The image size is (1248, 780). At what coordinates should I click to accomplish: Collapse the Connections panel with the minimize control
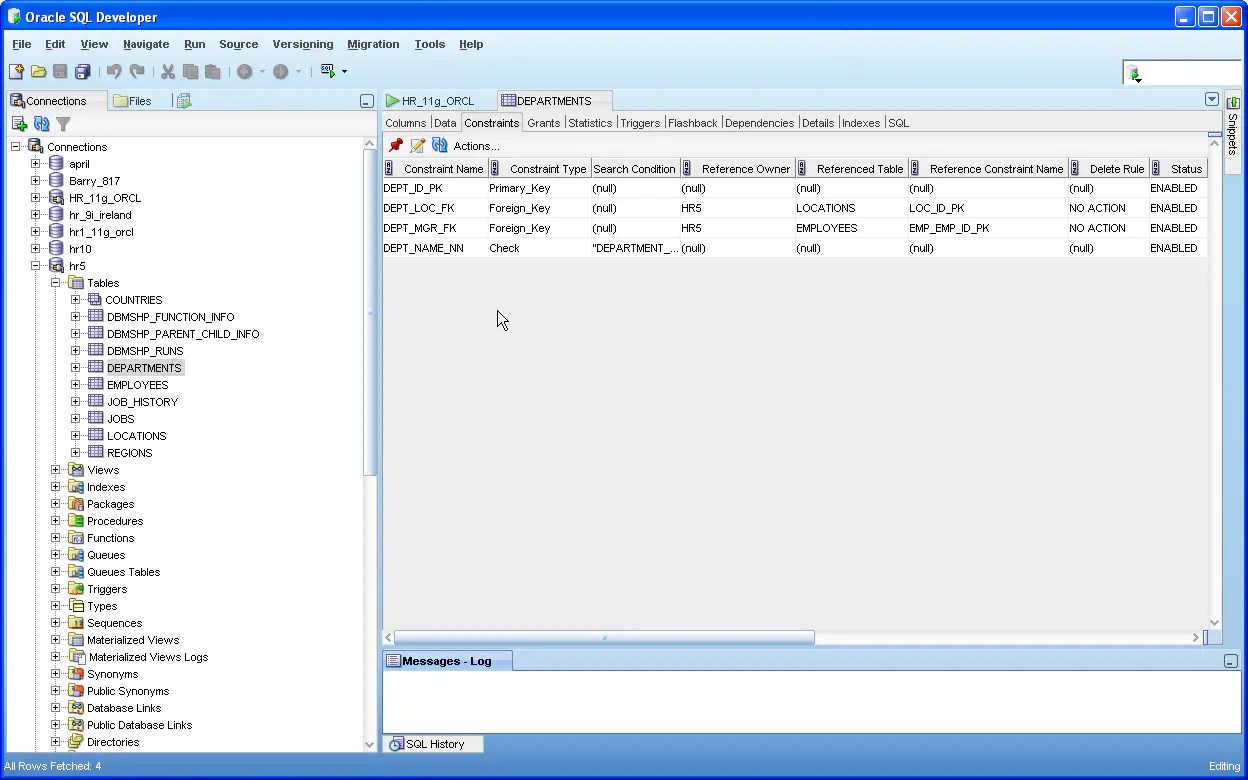pyautogui.click(x=367, y=100)
